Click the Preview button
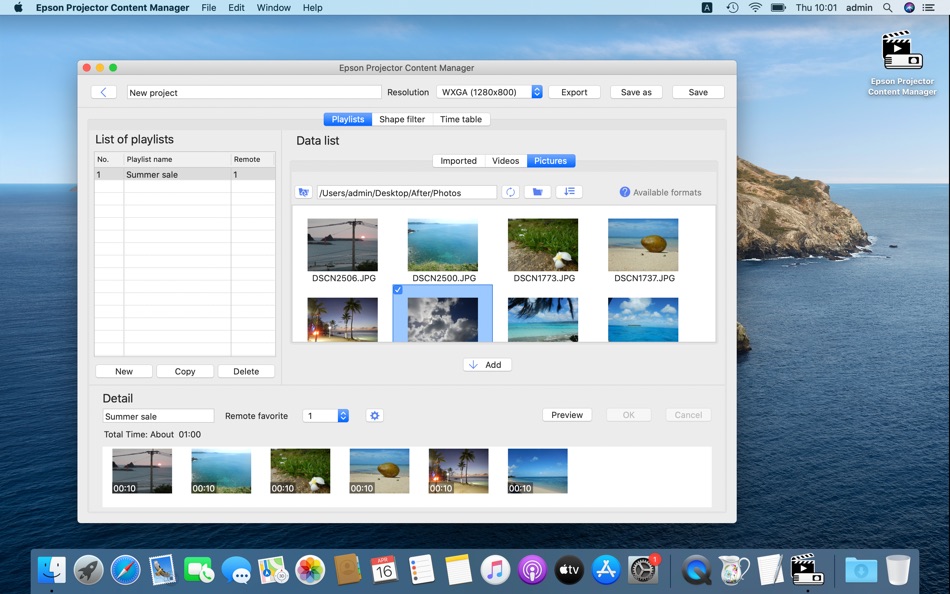This screenshot has width=950, height=594. (x=567, y=415)
